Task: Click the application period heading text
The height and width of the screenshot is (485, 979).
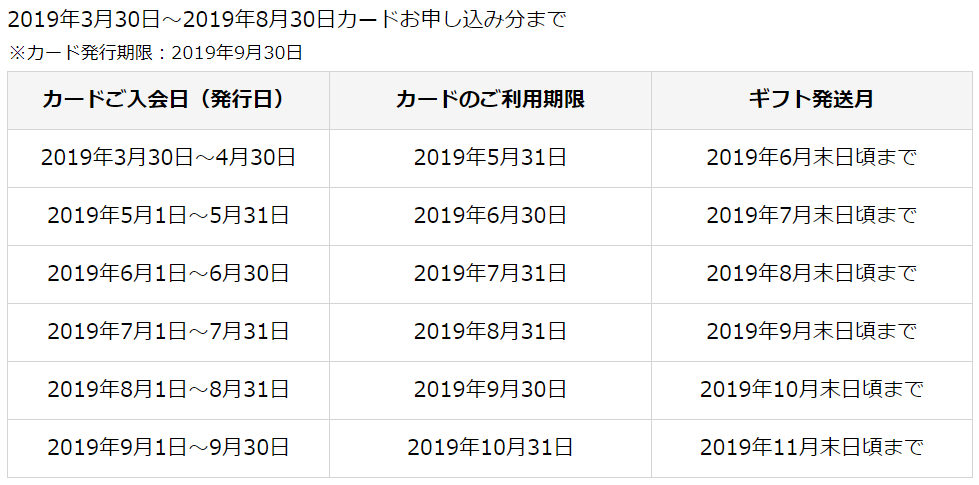Action: 287,19
